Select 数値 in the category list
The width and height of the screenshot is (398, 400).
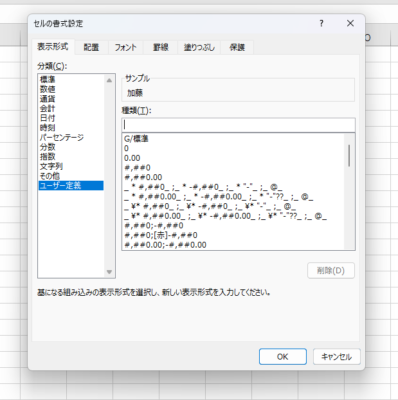[x=71, y=89]
